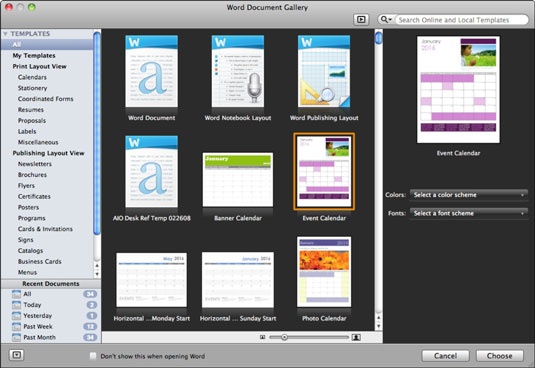Viewport: 535px width, 368px height.
Task: Click the template grid scroll down arrow
Action: click(378, 326)
